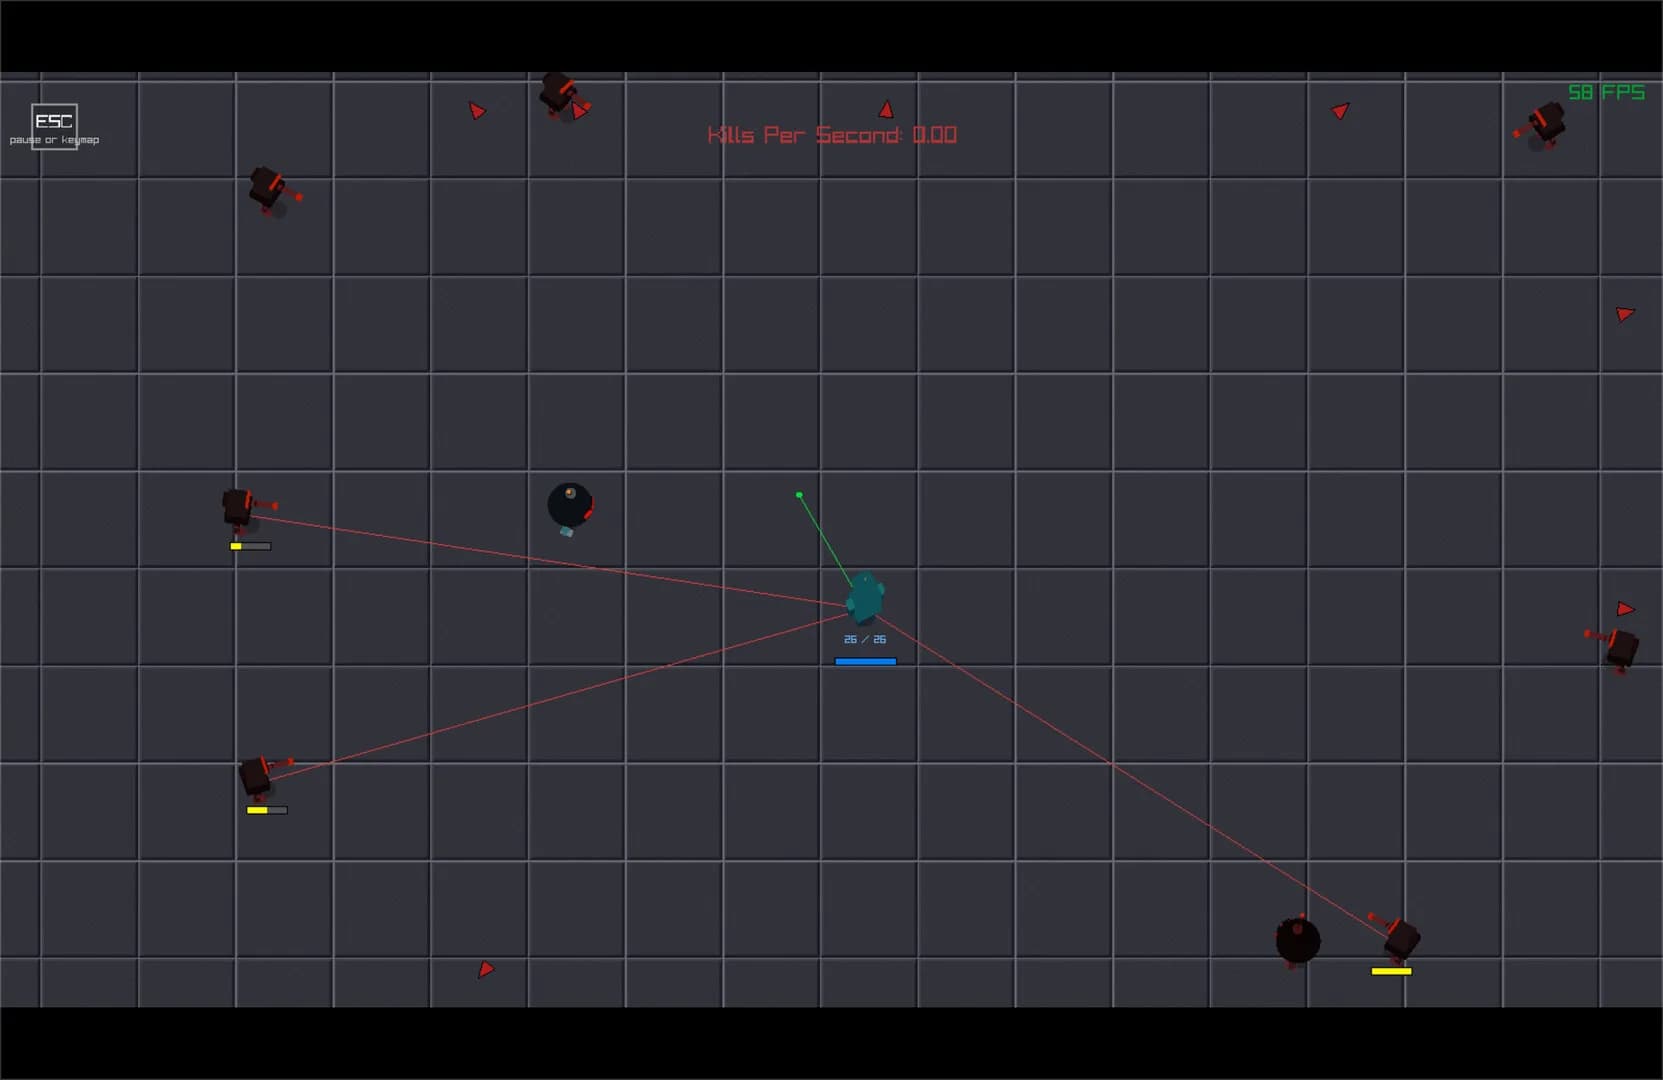Click the 58 FPS readout

click(1606, 92)
